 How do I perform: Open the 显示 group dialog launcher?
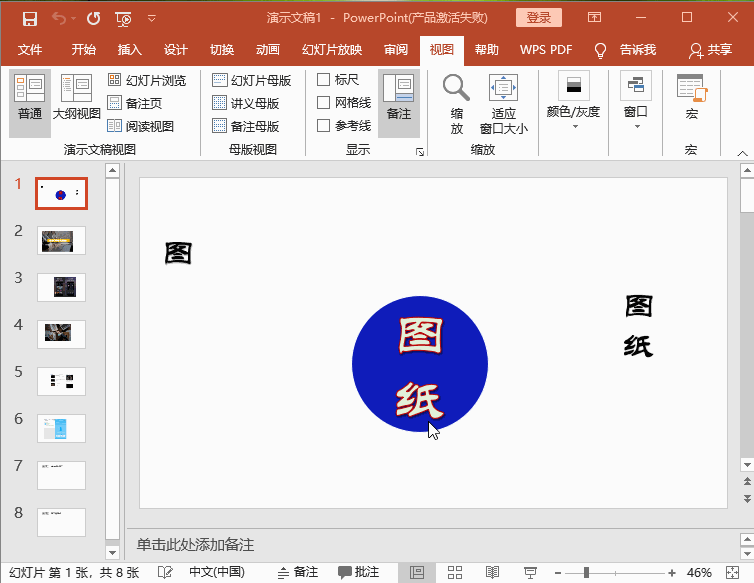point(420,152)
